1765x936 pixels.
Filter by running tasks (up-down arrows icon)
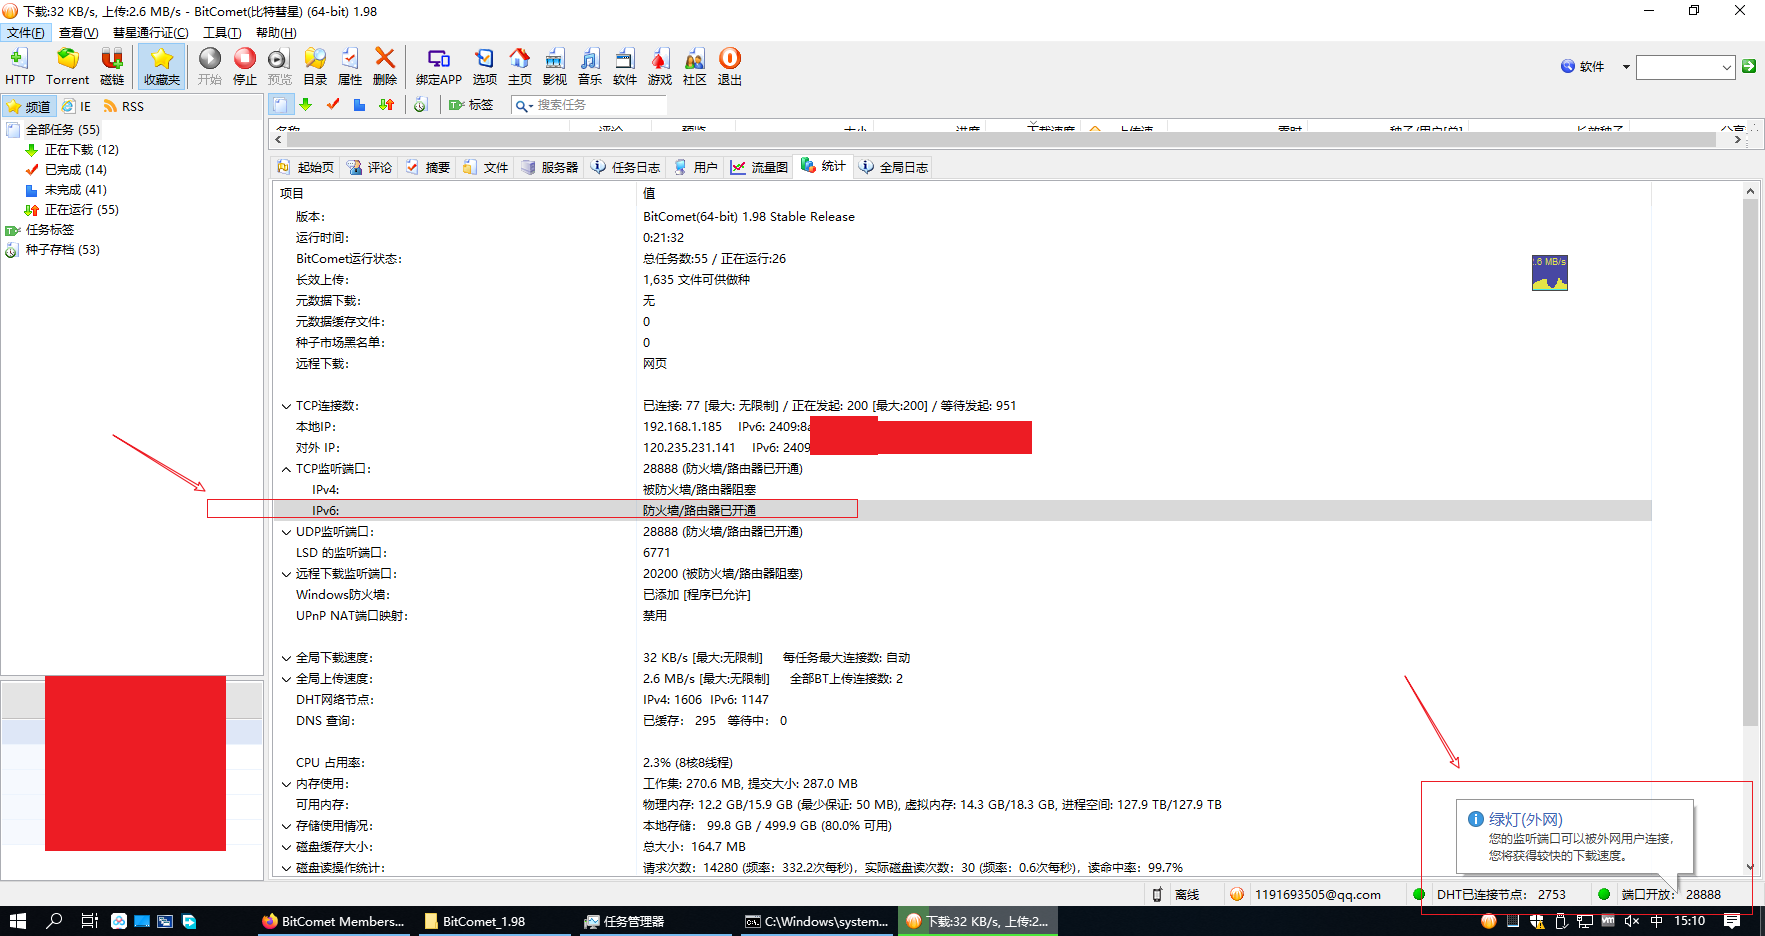tap(386, 105)
